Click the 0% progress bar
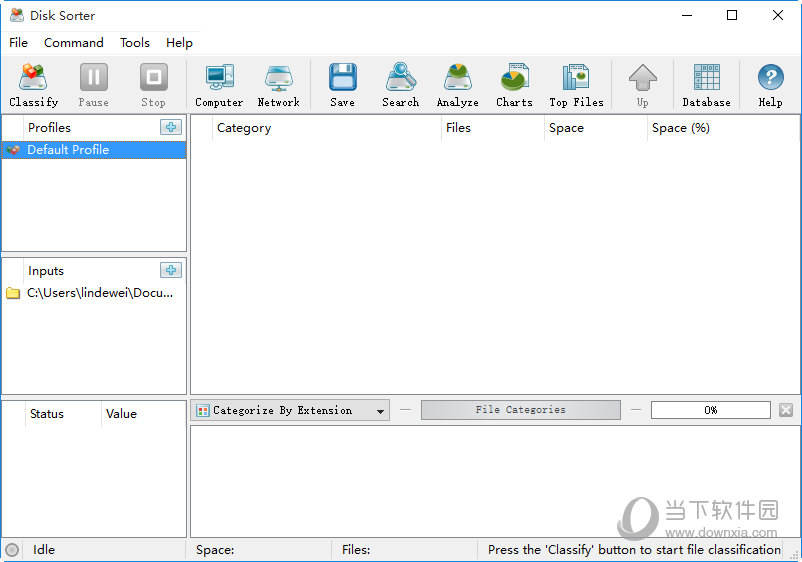Image resolution: width=802 pixels, height=562 pixels. (710, 410)
